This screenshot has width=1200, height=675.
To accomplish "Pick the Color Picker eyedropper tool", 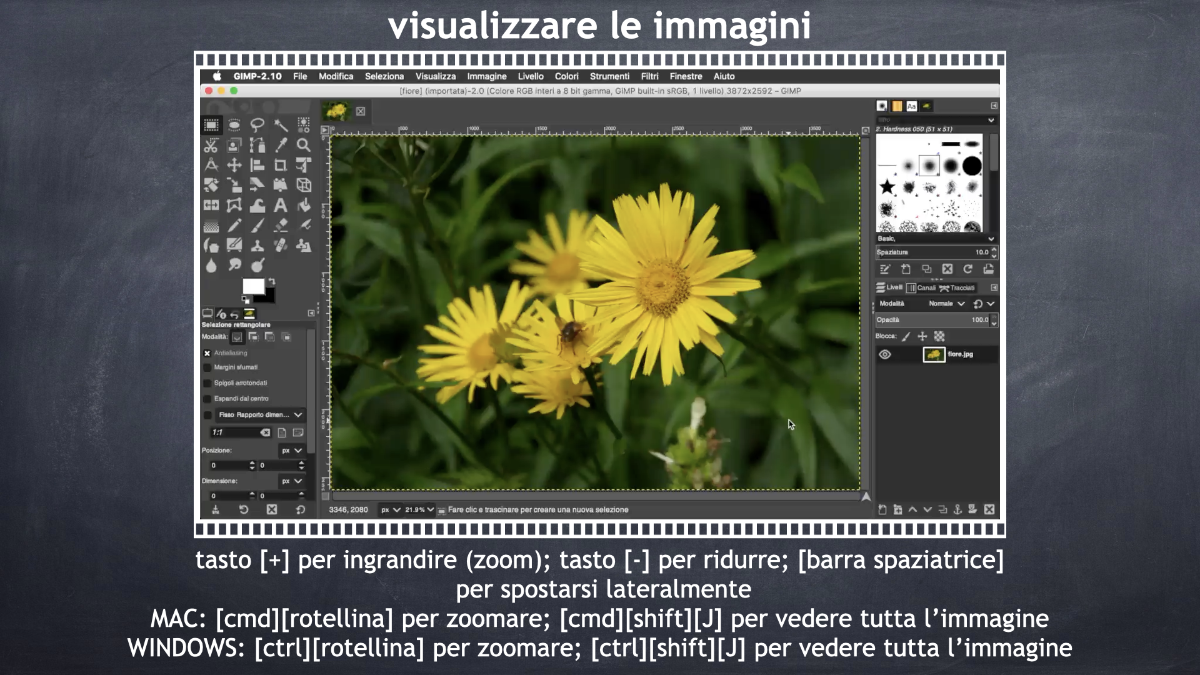I will point(280,145).
